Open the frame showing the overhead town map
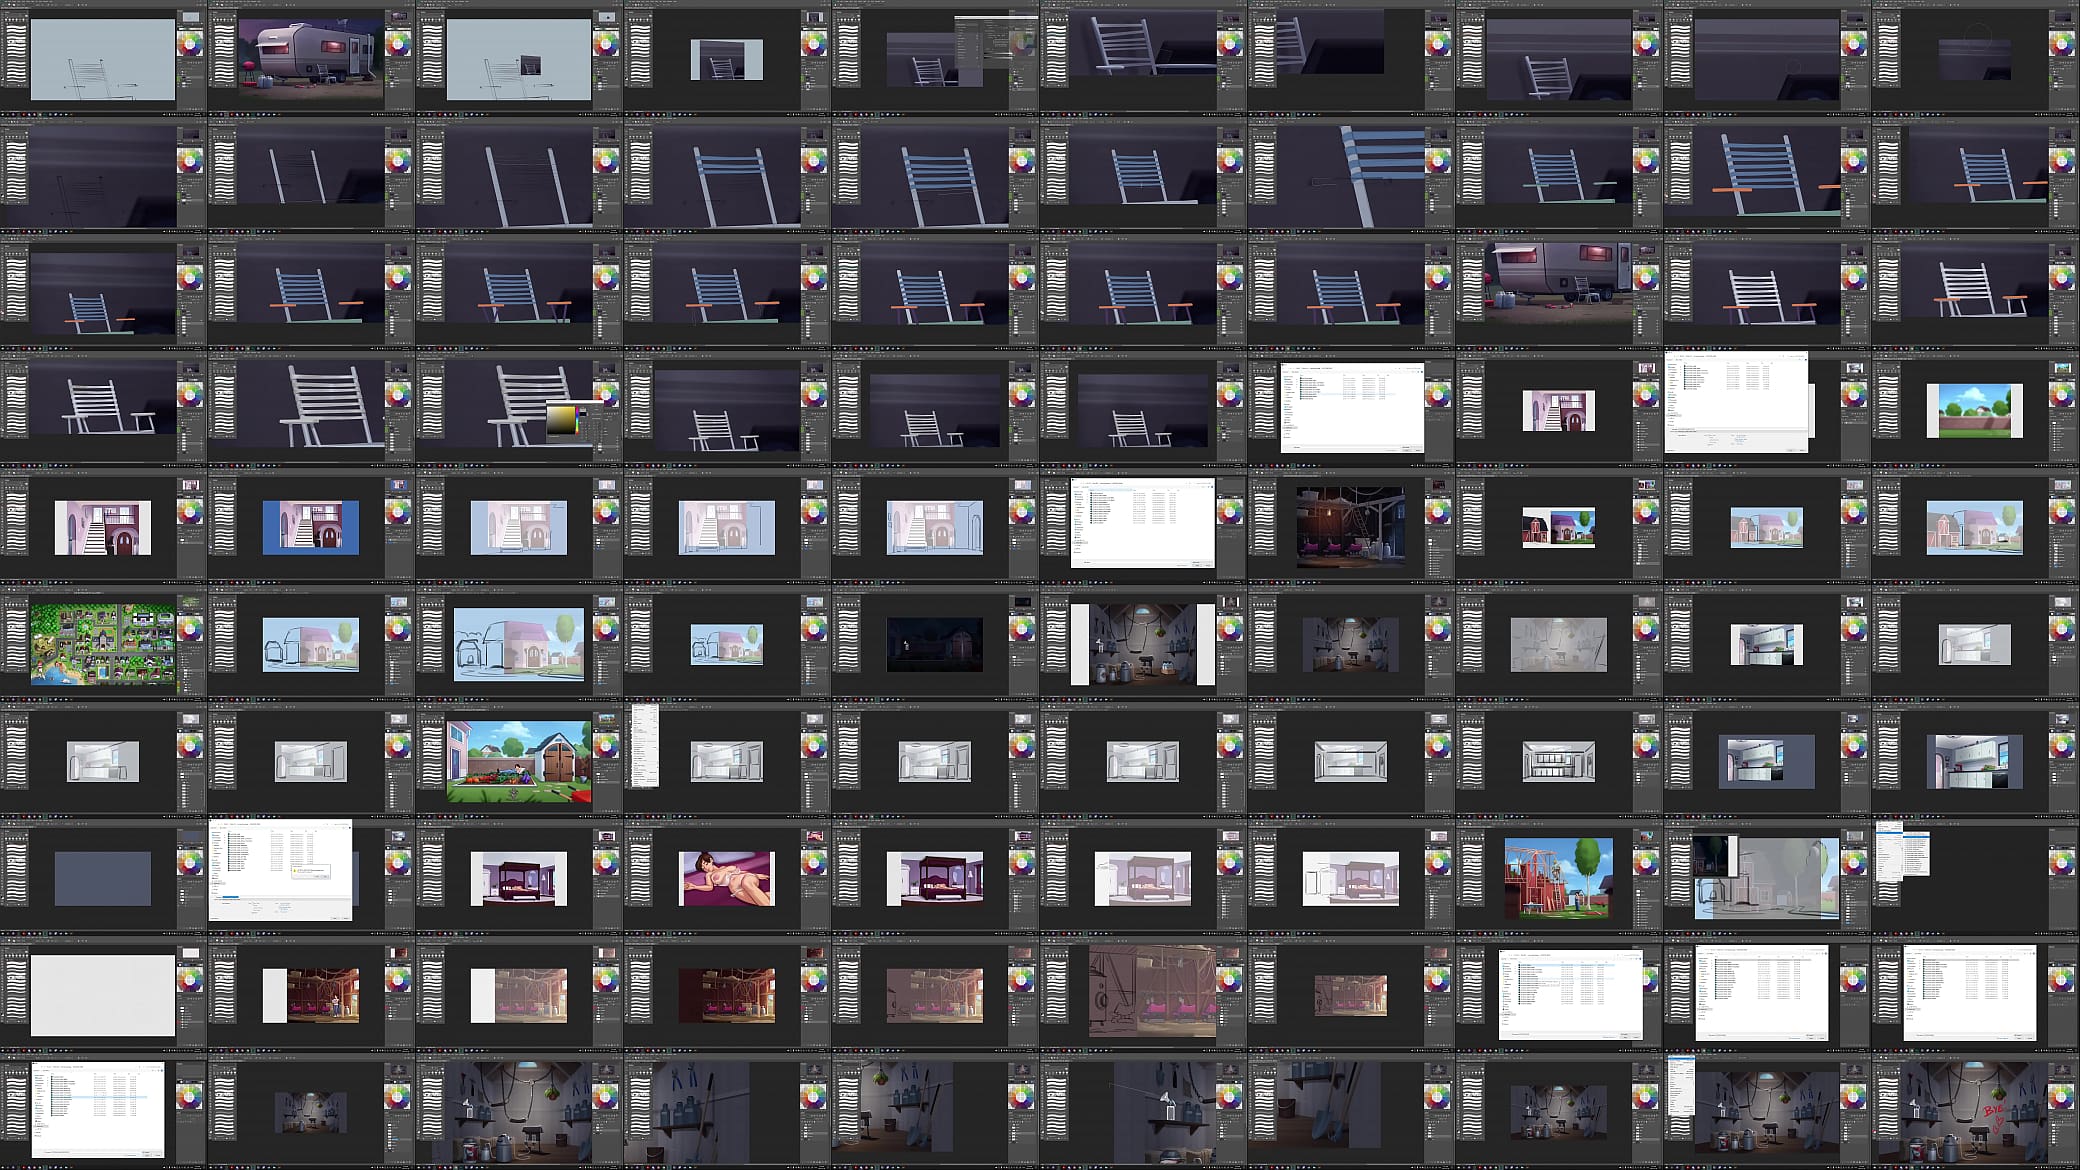 pos(104,643)
